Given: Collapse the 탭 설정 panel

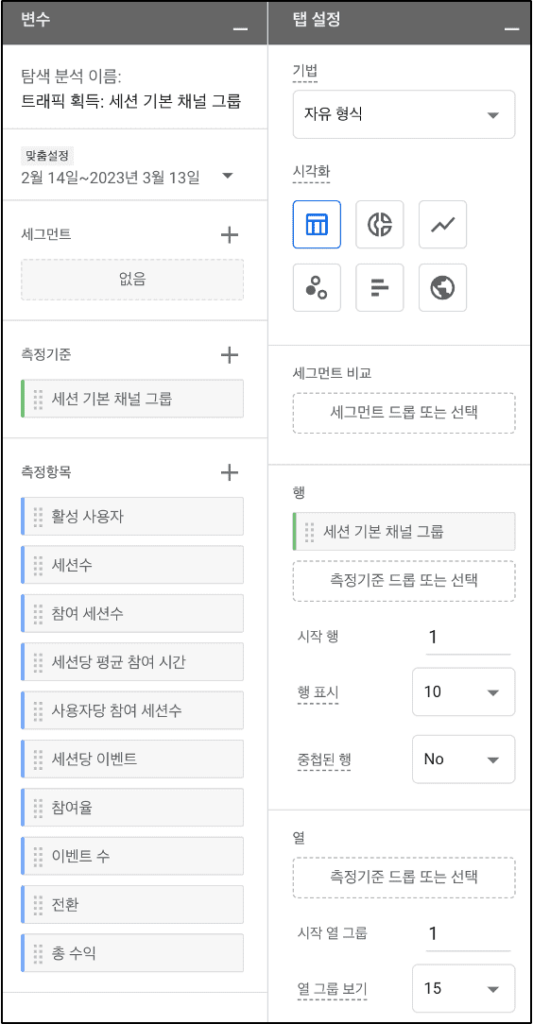Looking at the screenshot, I should 512,28.
